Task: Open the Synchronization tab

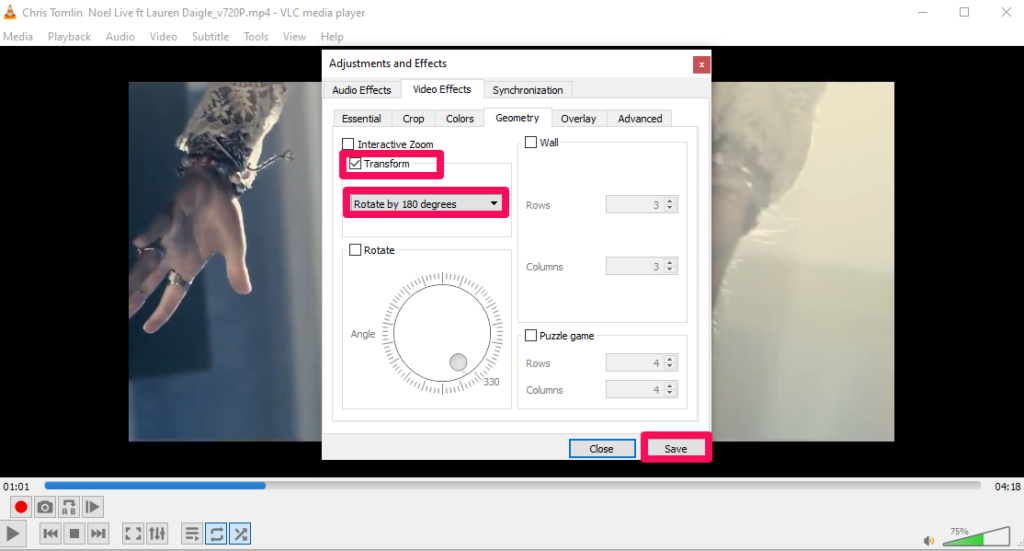Action: (528, 90)
